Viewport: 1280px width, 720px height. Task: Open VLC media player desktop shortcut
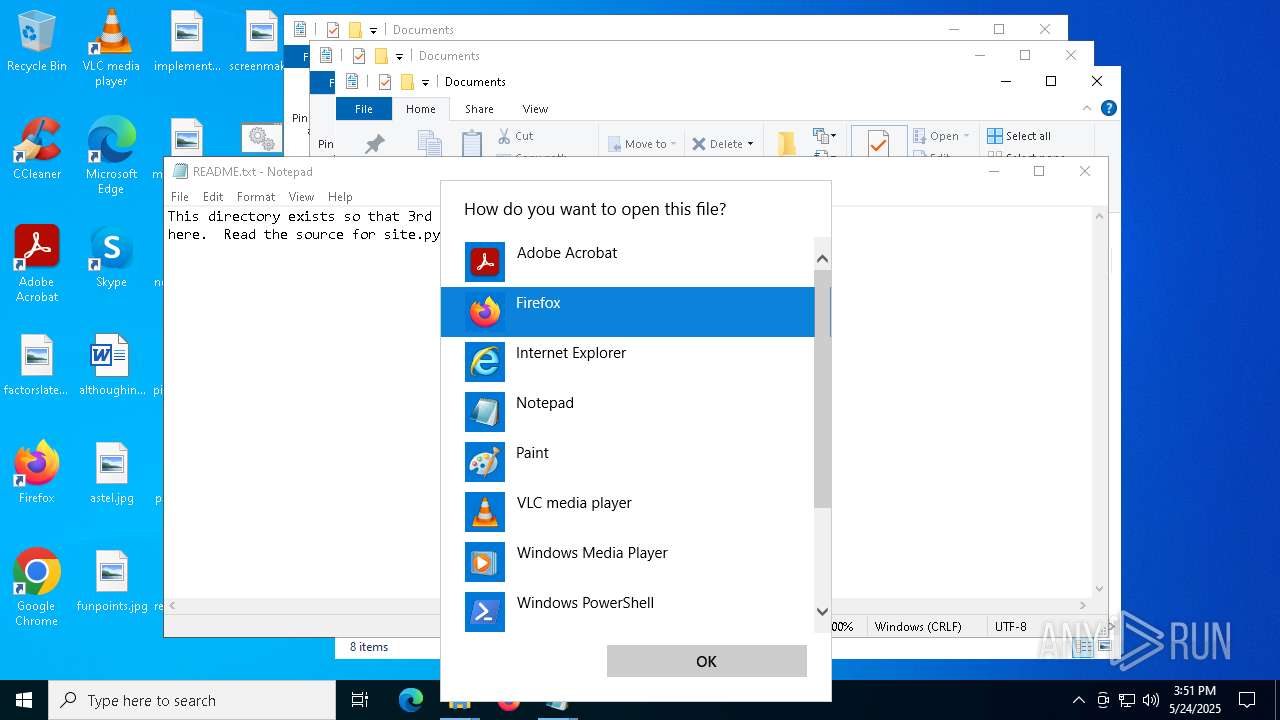pos(111,47)
